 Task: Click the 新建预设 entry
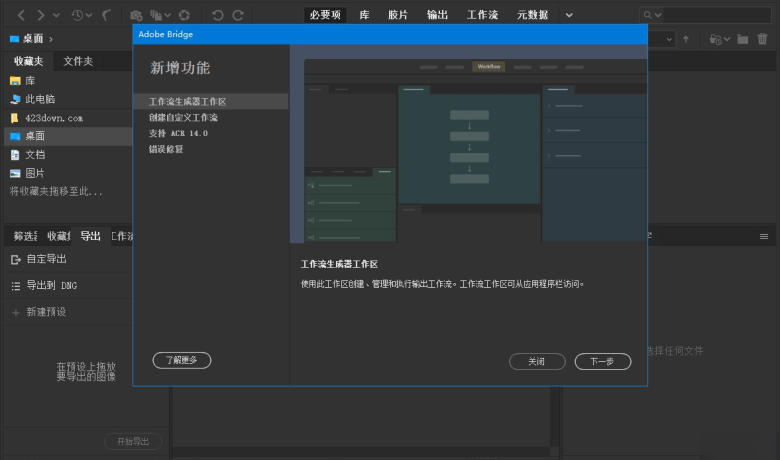[x=46, y=312]
